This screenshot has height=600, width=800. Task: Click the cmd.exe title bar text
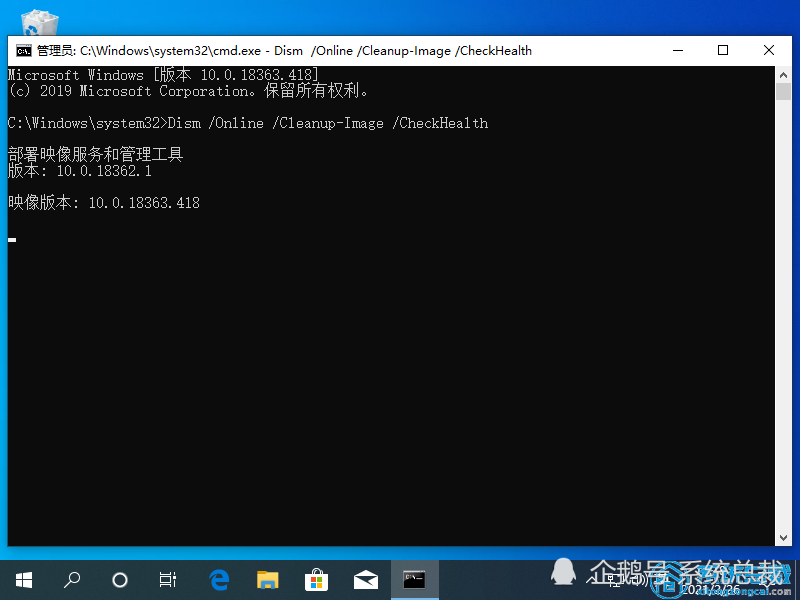click(x=284, y=51)
